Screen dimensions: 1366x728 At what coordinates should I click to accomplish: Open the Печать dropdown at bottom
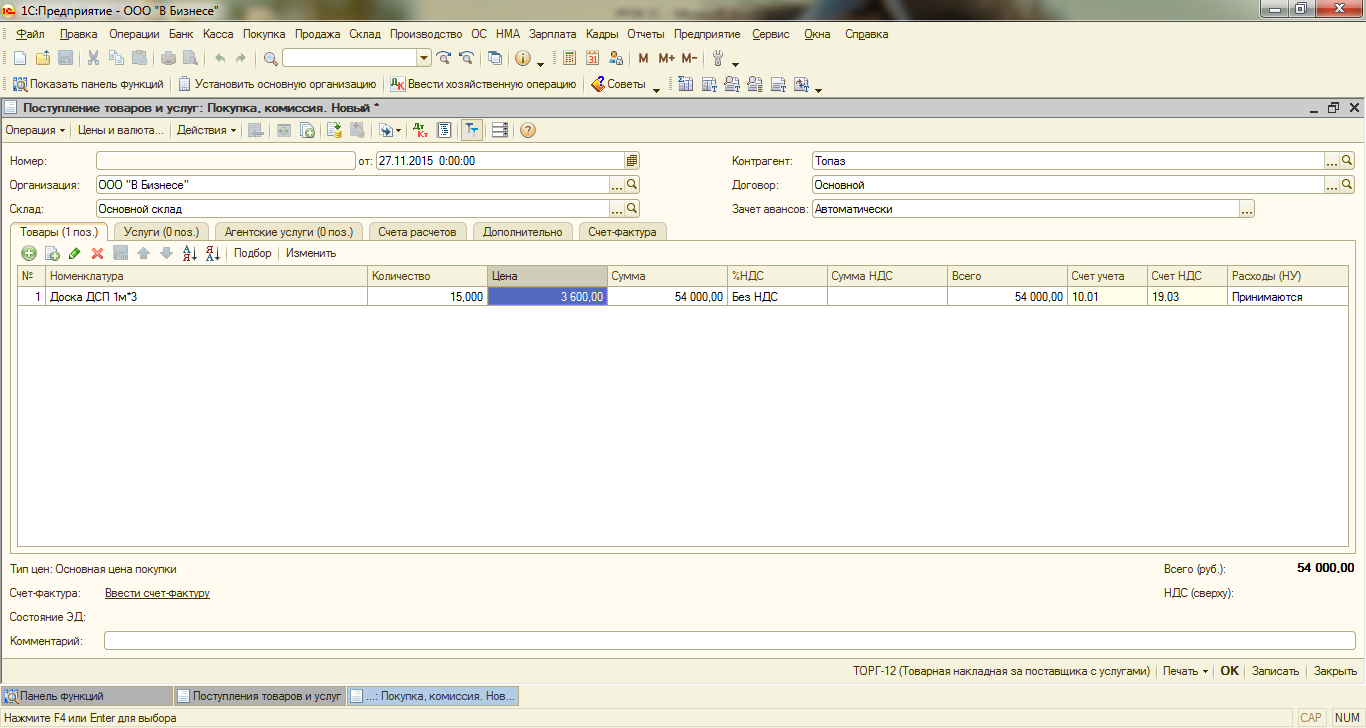1185,671
